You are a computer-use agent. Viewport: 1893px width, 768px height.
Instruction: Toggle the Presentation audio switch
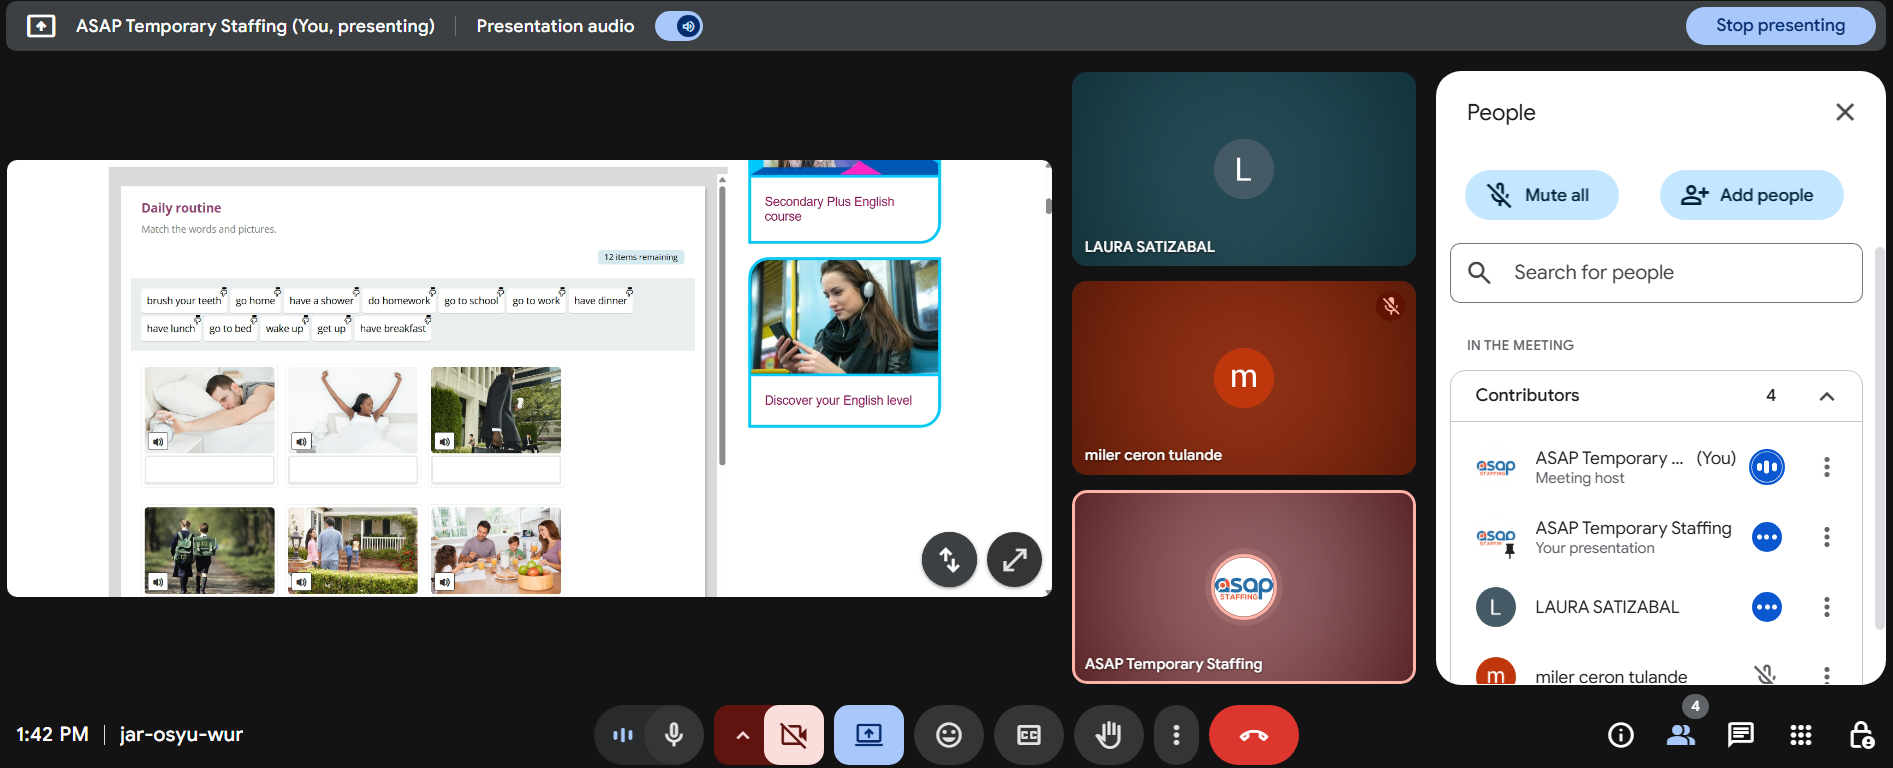click(679, 26)
